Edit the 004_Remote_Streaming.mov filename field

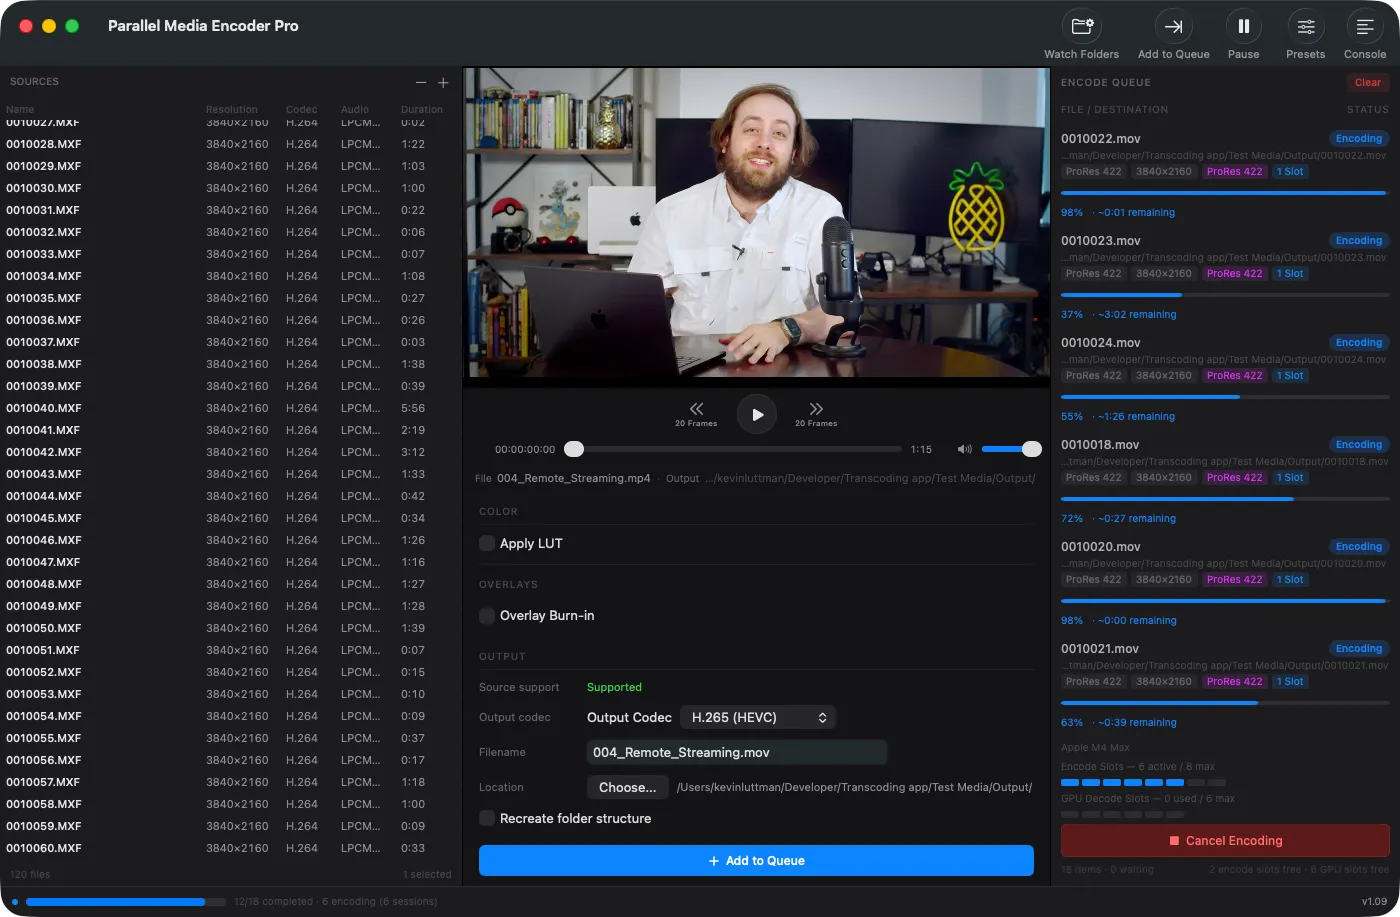click(x=736, y=752)
